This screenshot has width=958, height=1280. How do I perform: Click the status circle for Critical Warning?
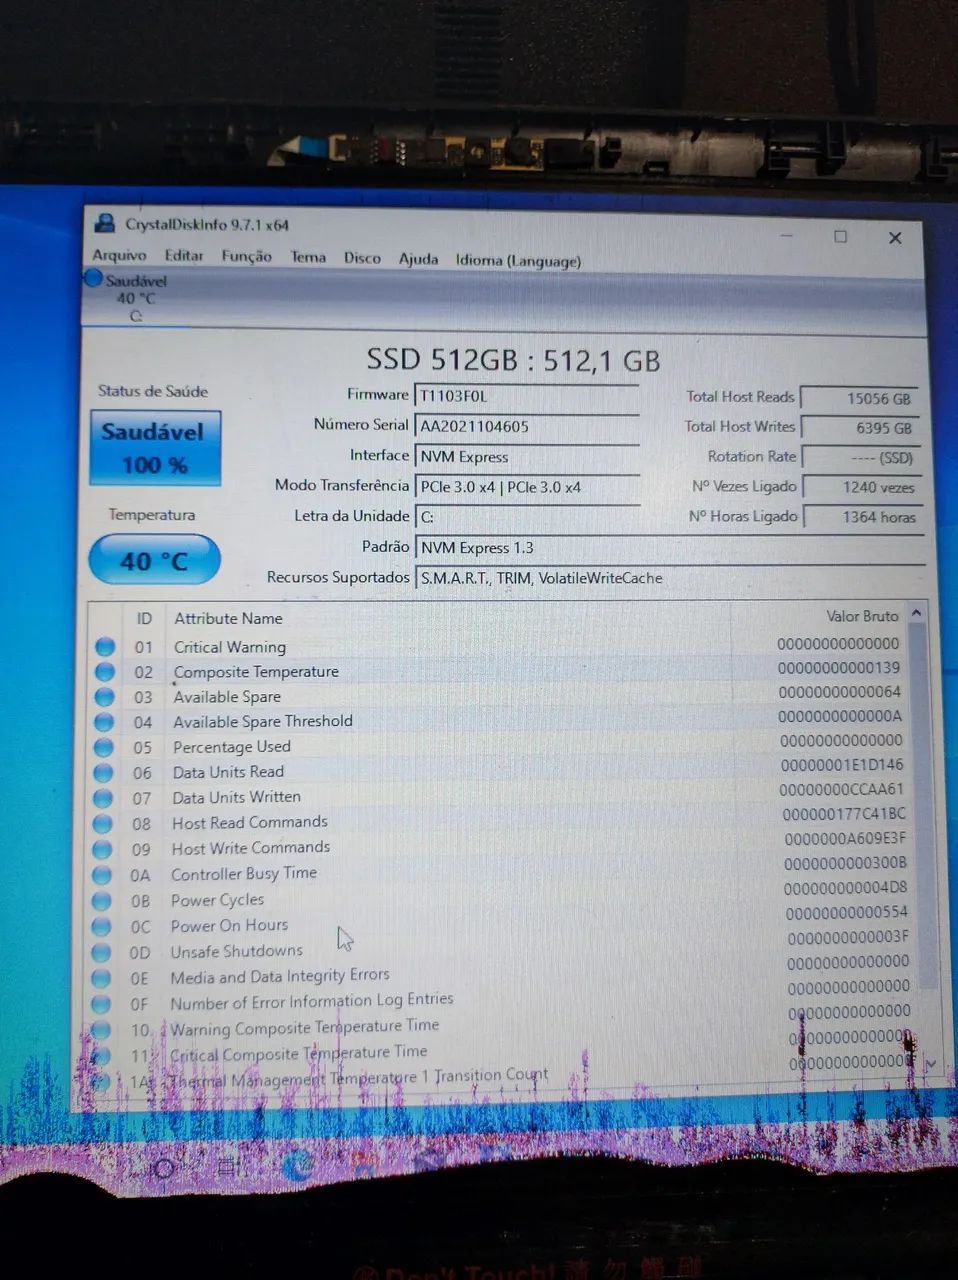(x=105, y=647)
